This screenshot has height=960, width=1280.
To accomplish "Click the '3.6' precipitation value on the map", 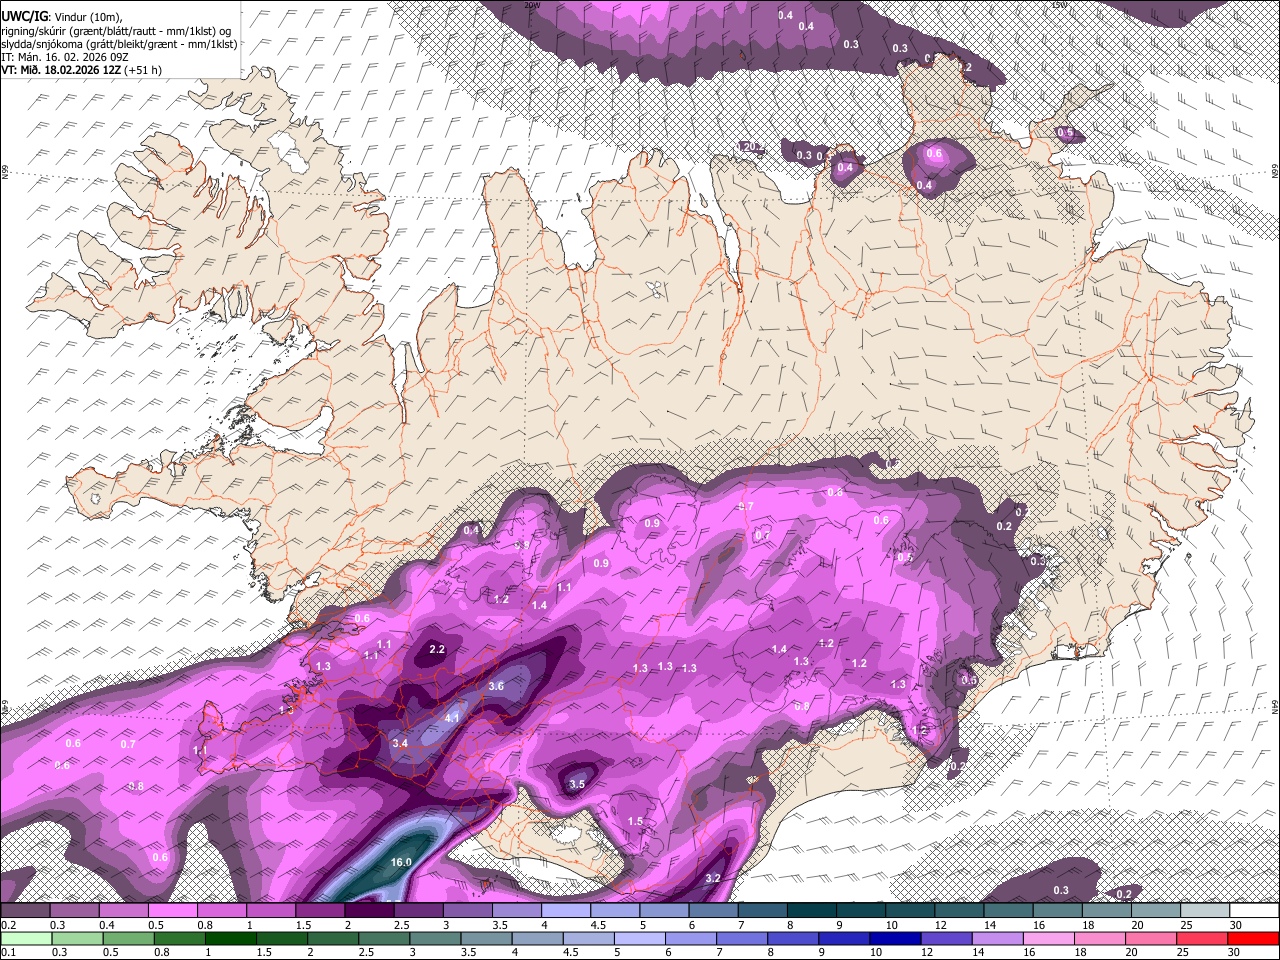I will pyautogui.click(x=496, y=686).
